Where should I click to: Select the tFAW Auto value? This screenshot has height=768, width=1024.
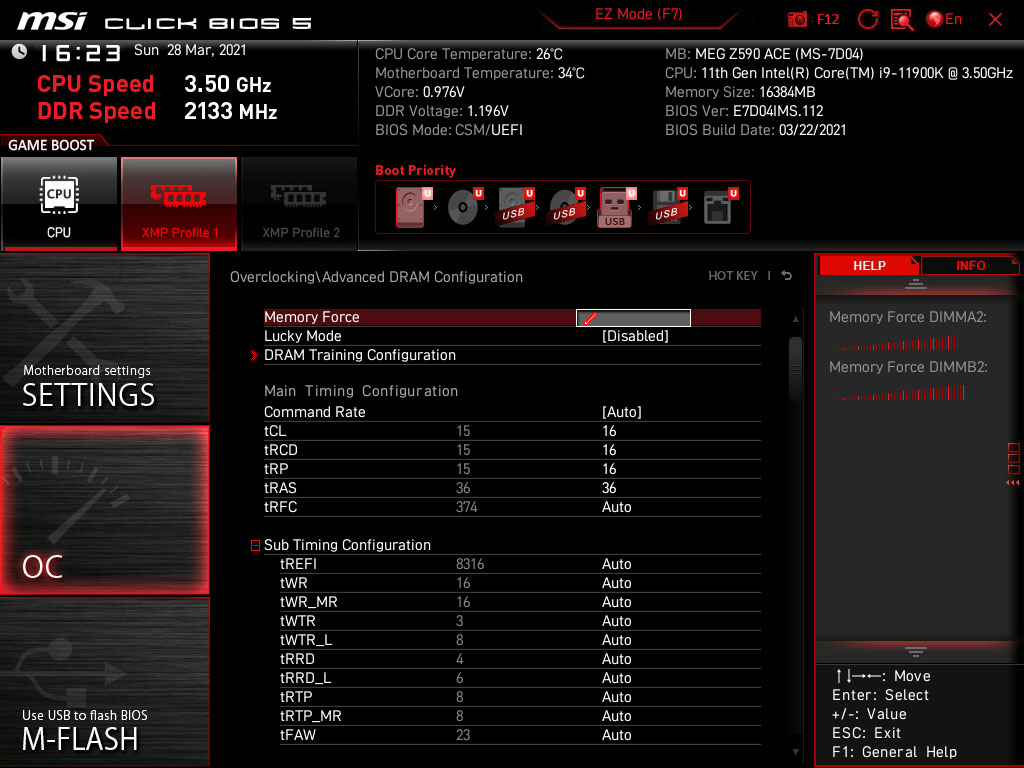(616, 735)
